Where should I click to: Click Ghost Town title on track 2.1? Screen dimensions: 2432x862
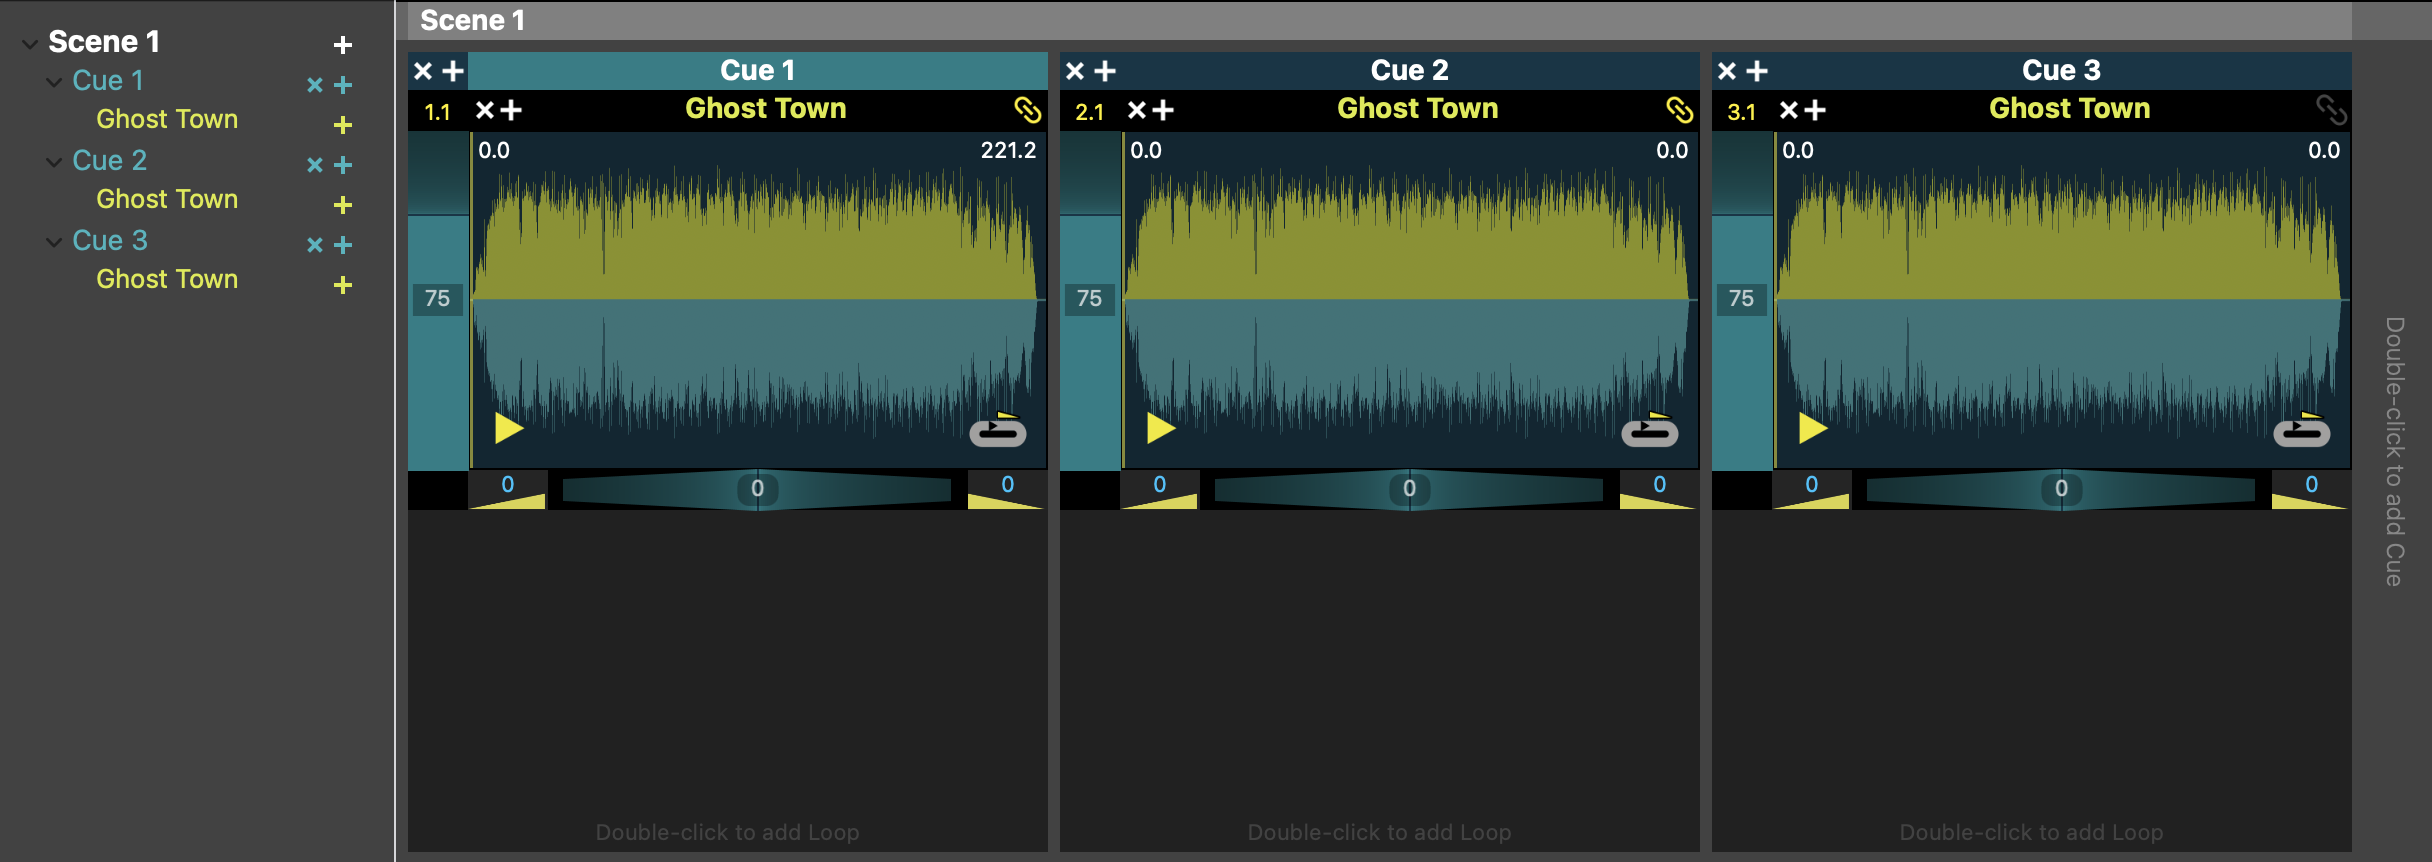tap(1418, 109)
